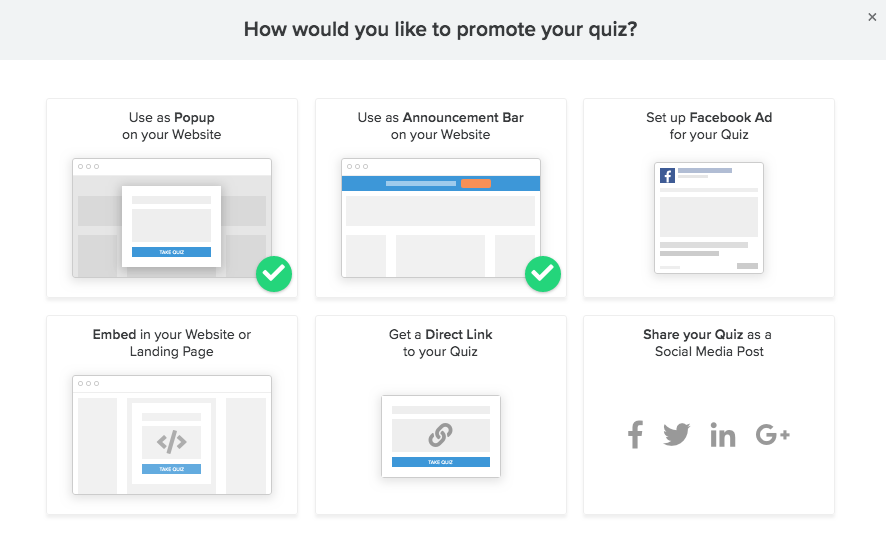Click the popup preview thumbnail

tap(172, 217)
